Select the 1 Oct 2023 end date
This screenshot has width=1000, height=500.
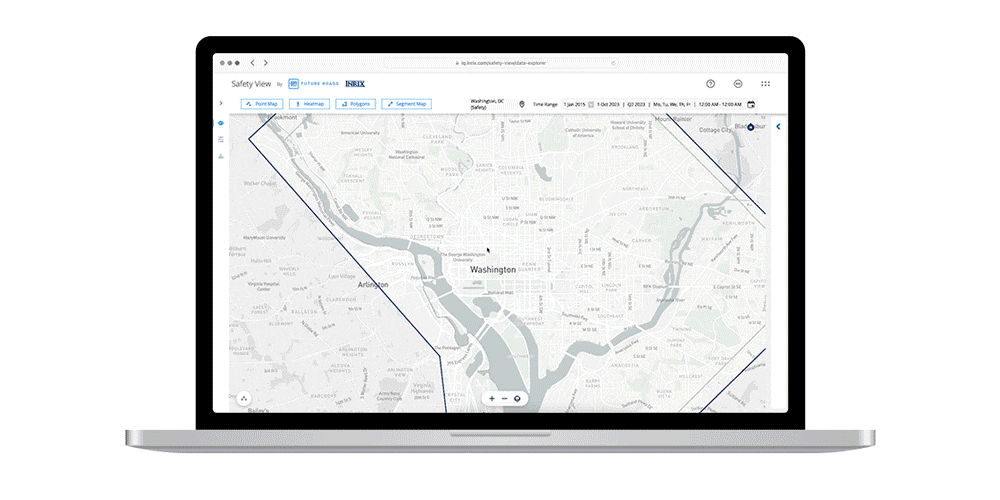point(609,104)
